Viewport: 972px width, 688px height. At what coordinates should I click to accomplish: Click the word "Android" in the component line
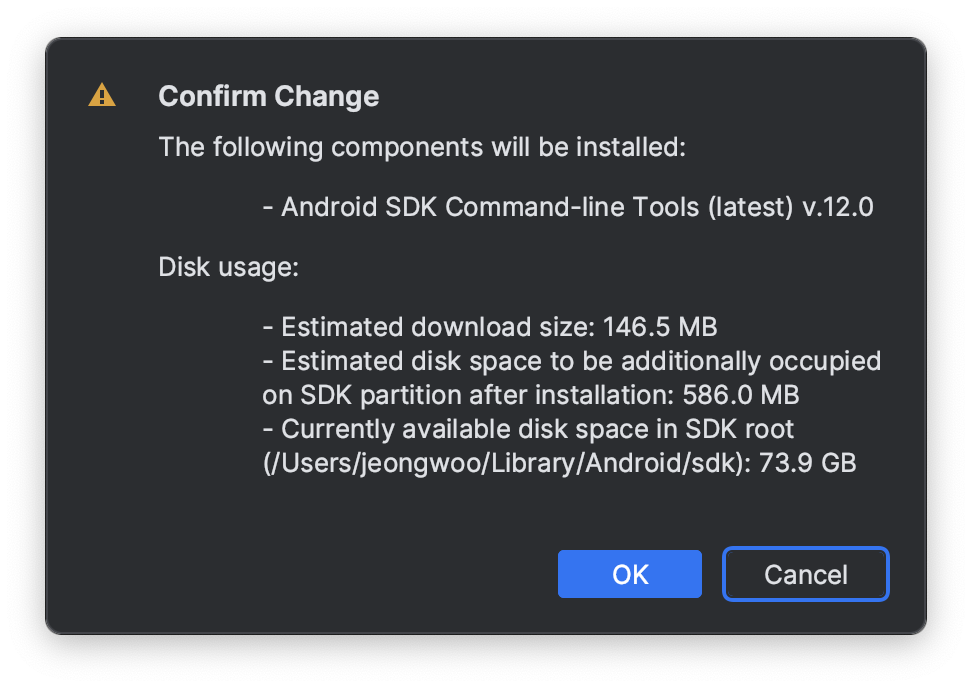point(324,207)
